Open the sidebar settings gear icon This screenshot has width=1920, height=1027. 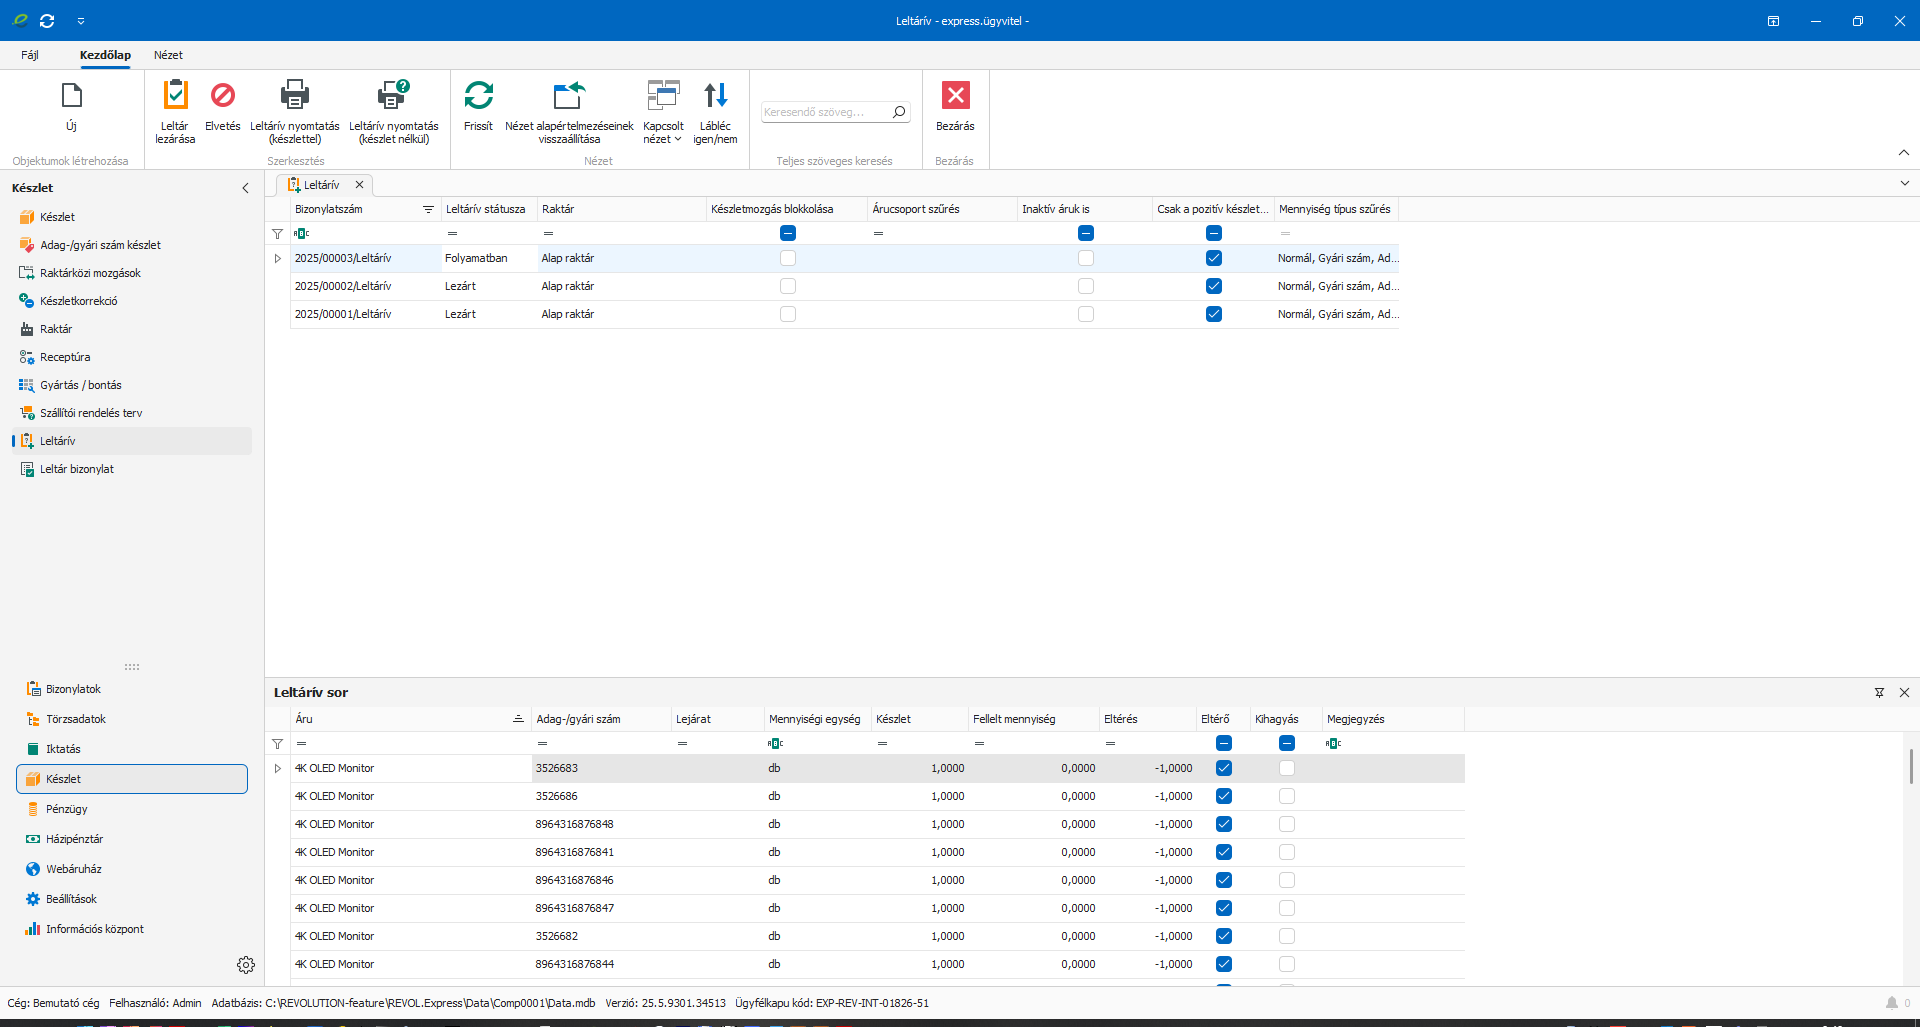coord(246,965)
